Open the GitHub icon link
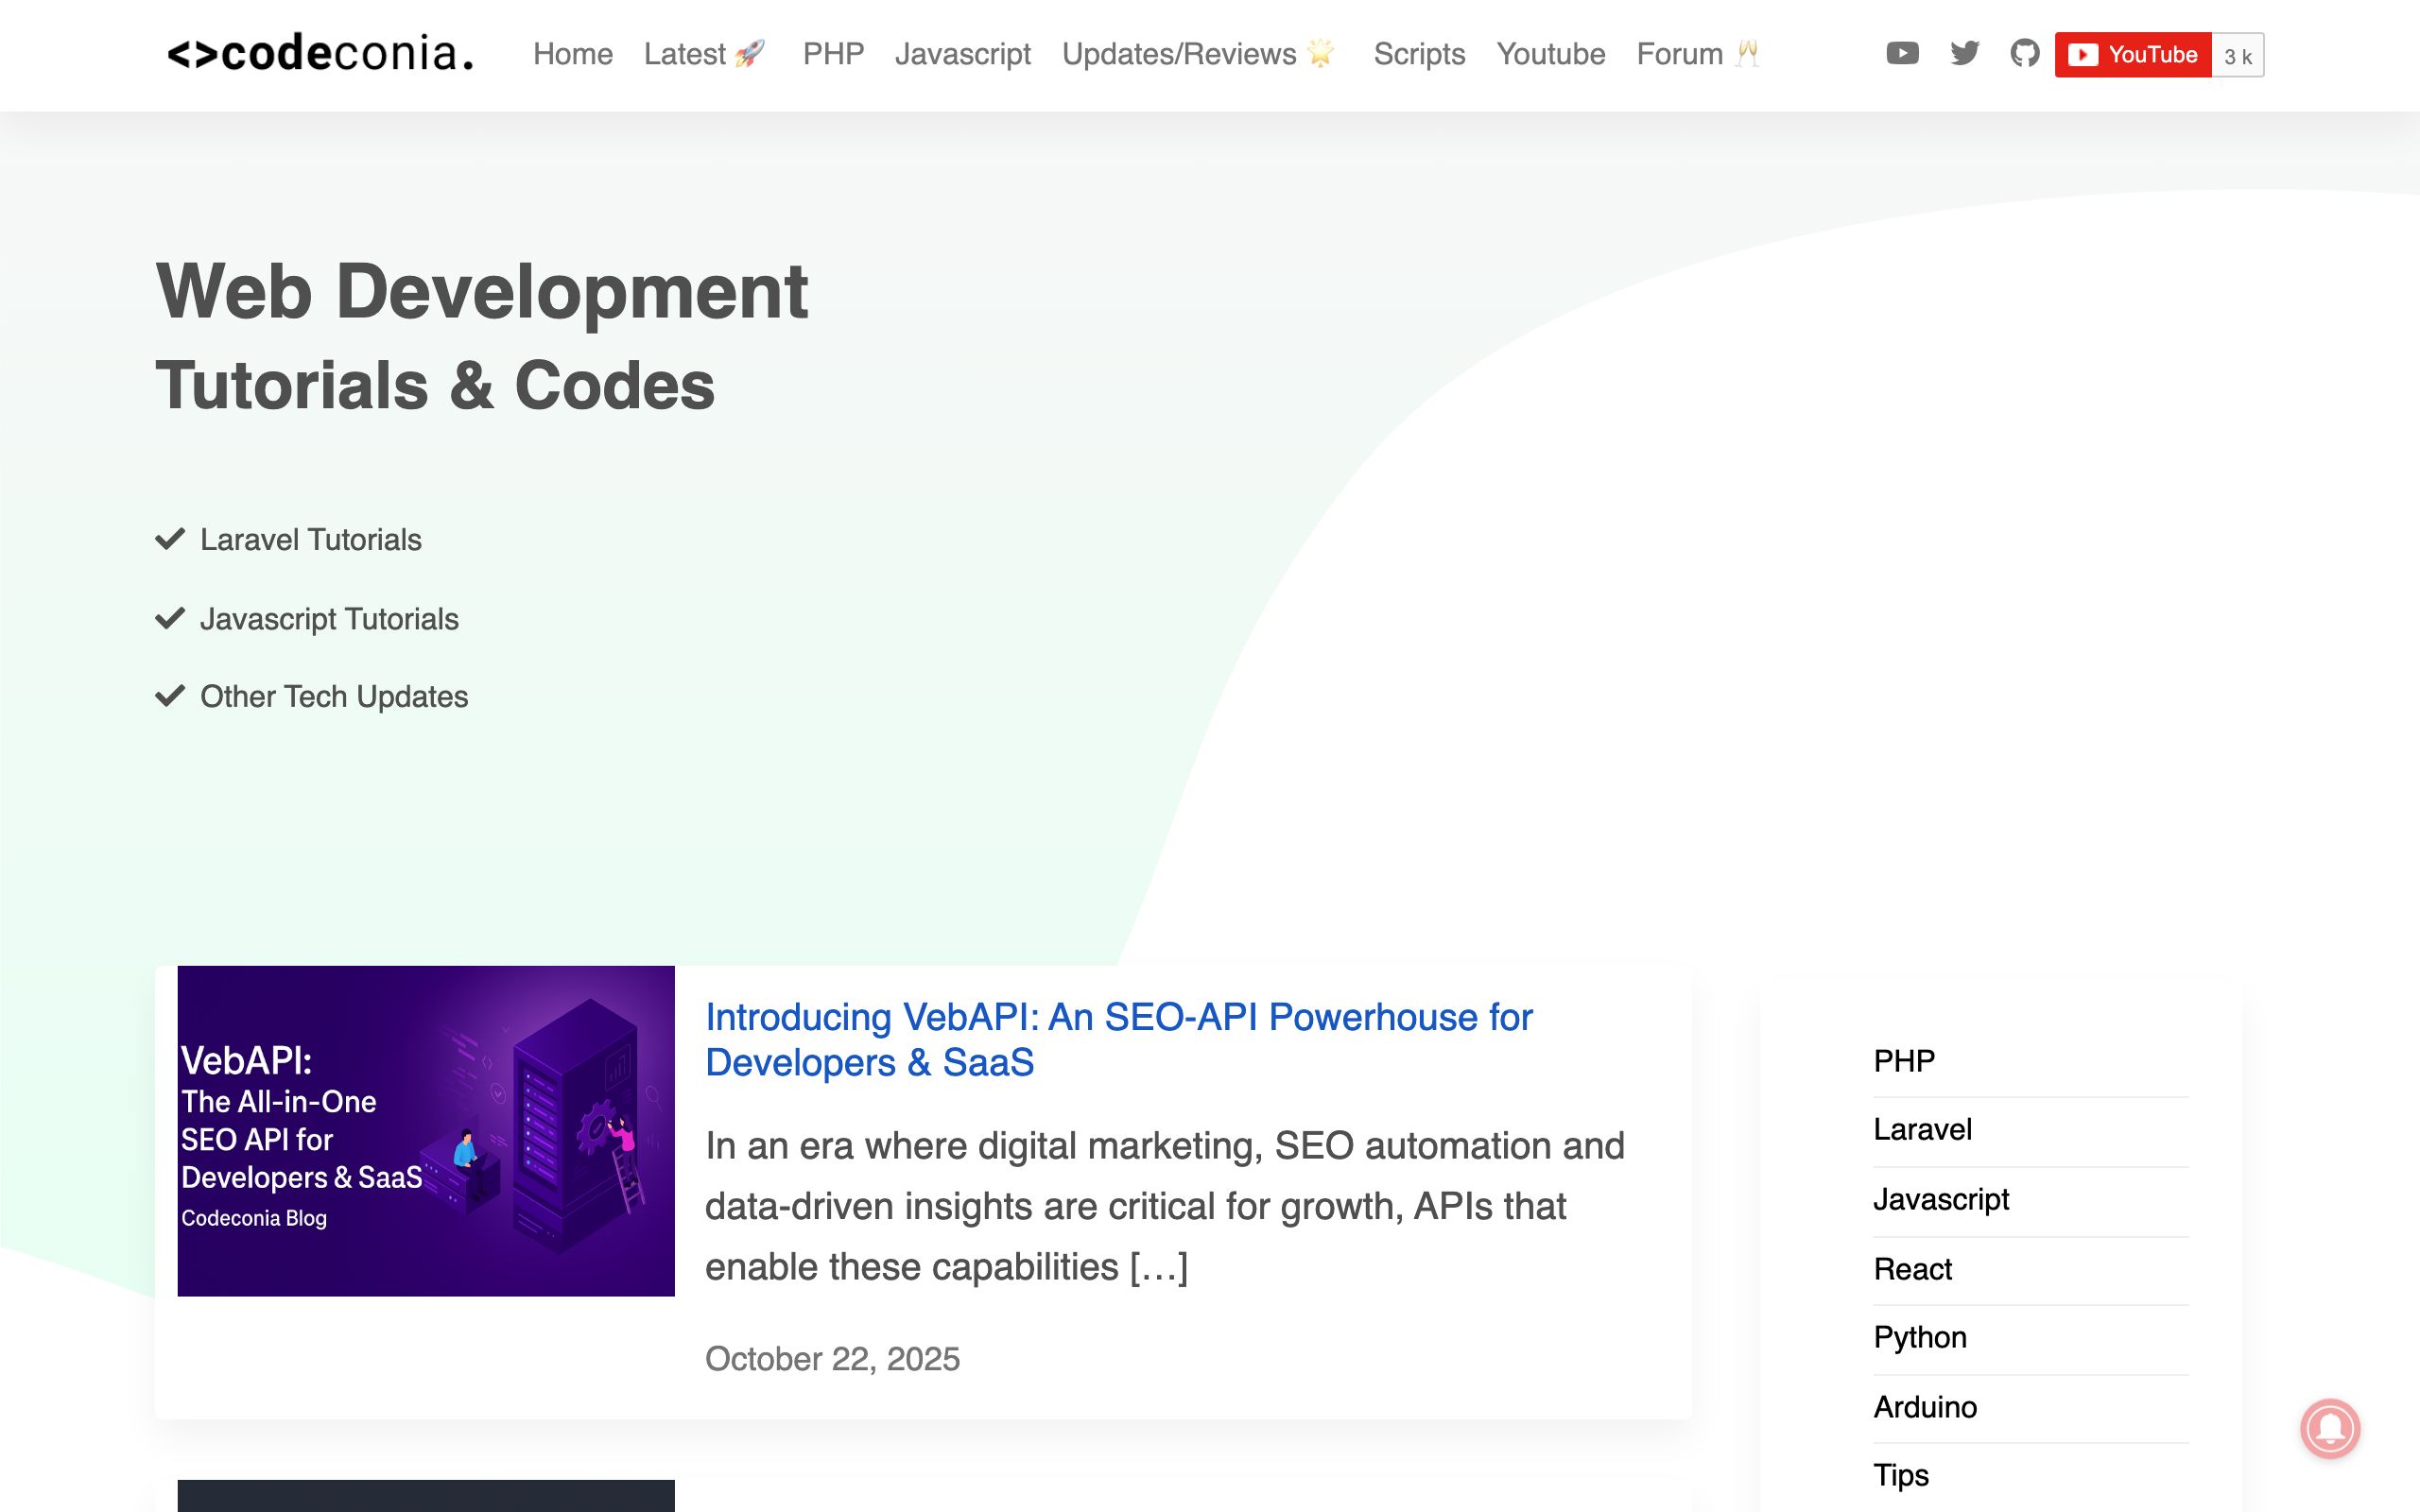The height and width of the screenshot is (1512, 2420). pos(2025,53)
